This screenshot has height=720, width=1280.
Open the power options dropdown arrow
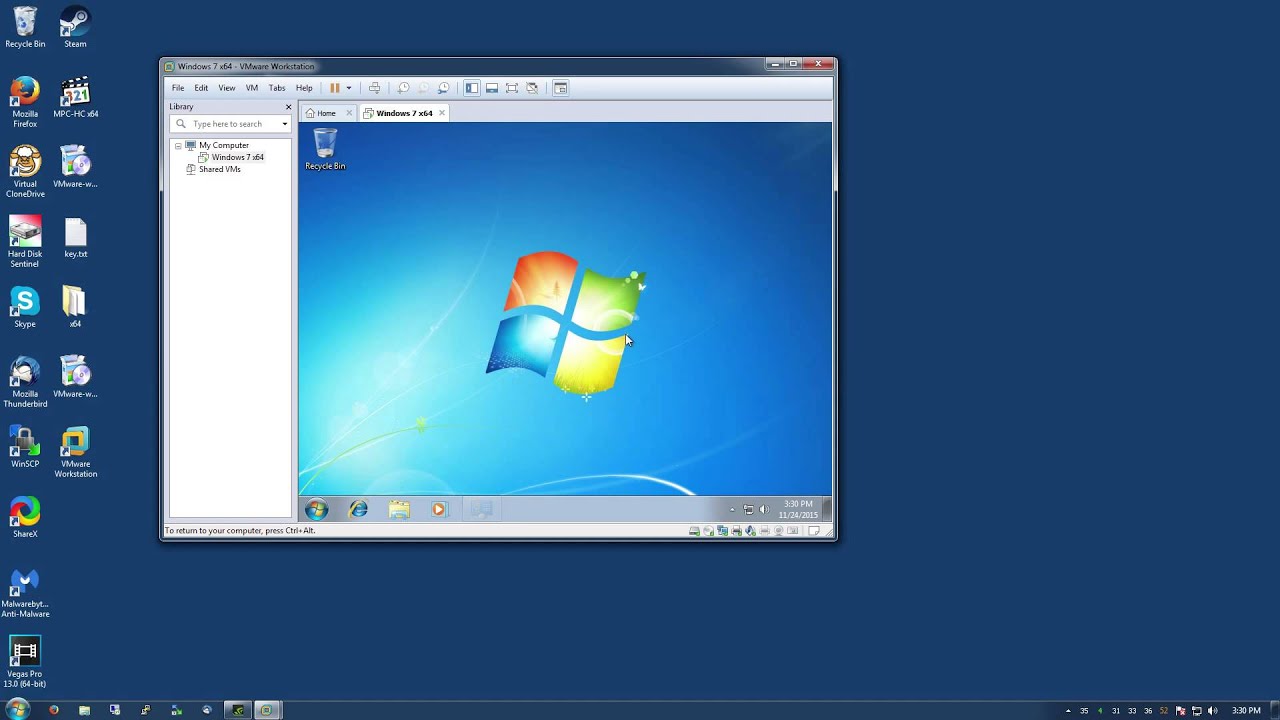click(x=349, y=88)
